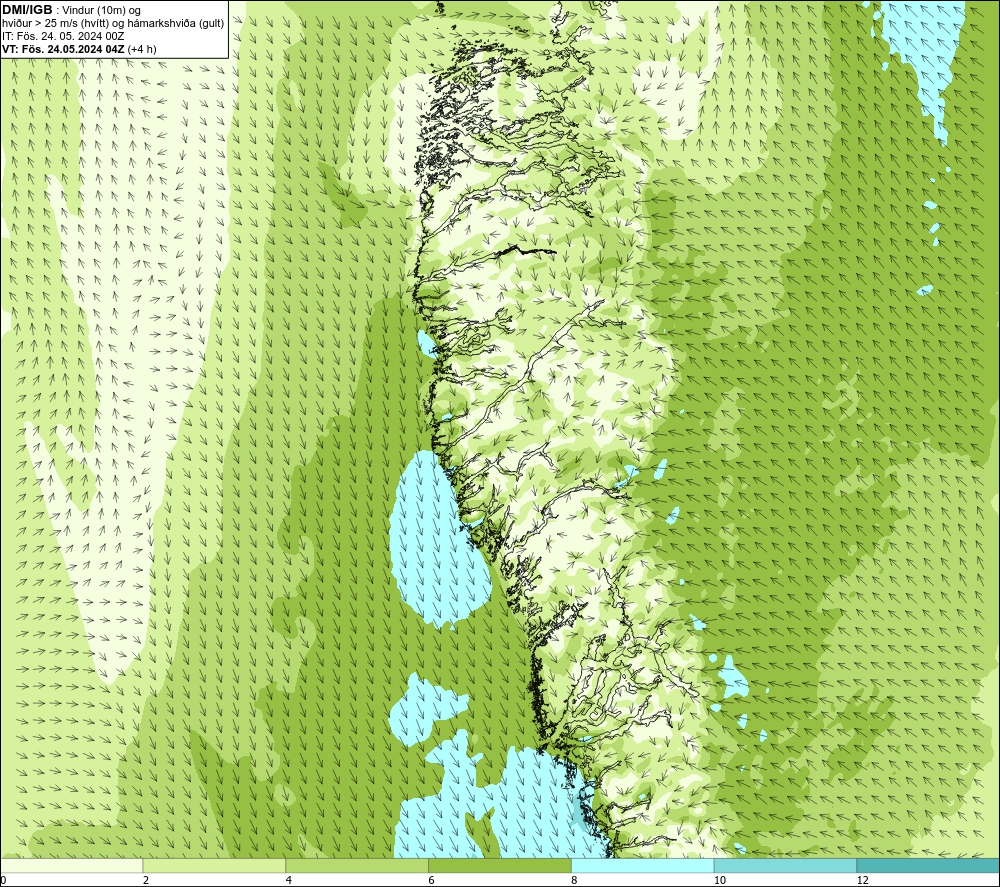The height and width of the screenshot is (887, 1000).
Task: Click the 4–6 m/s green swatch
Action: pos(357,865)
